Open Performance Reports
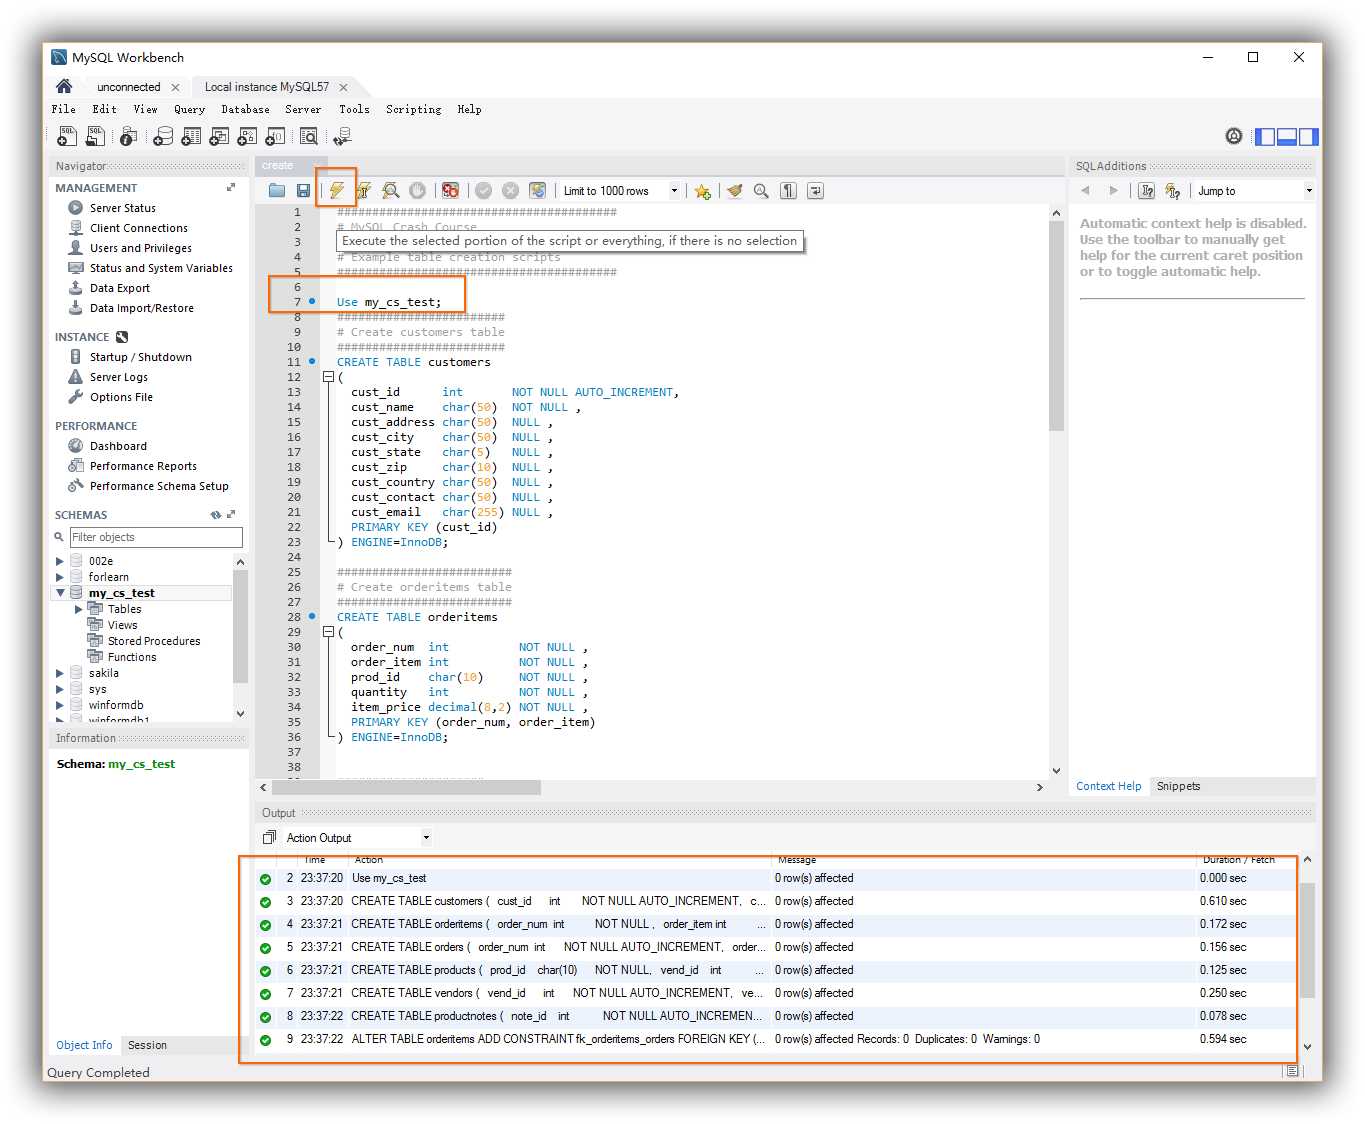1365x1124 pixels. [x=143, y=466]
